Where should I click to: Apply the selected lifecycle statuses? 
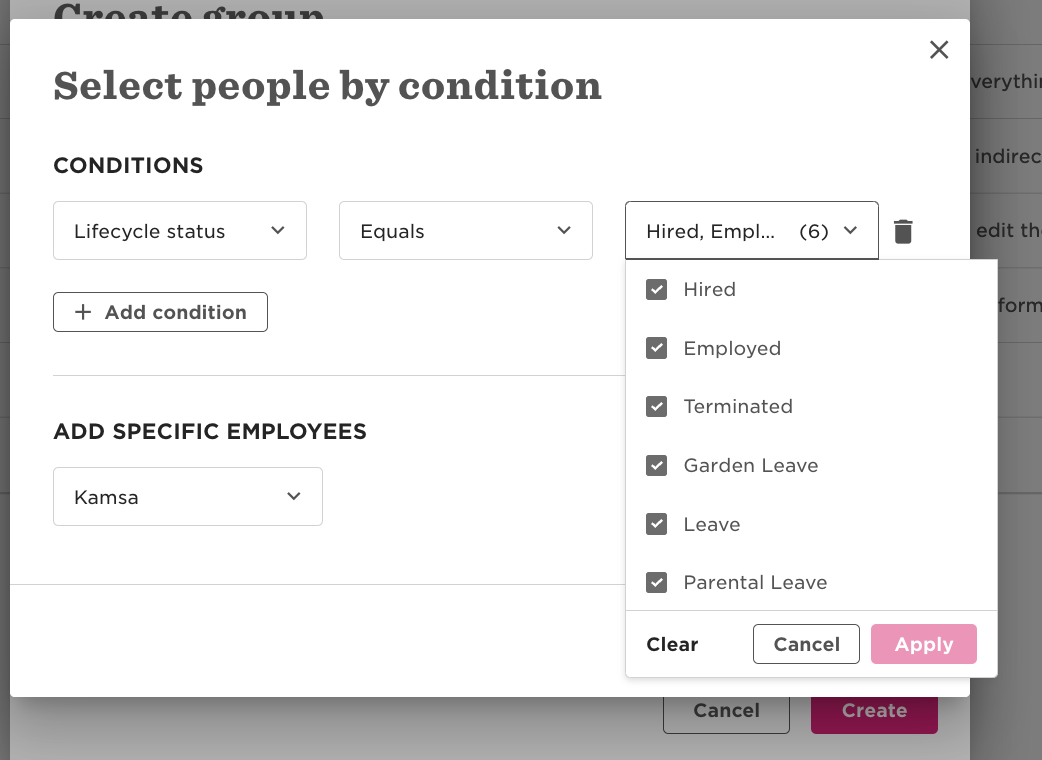pyautogui.click(x=924, y=644)
